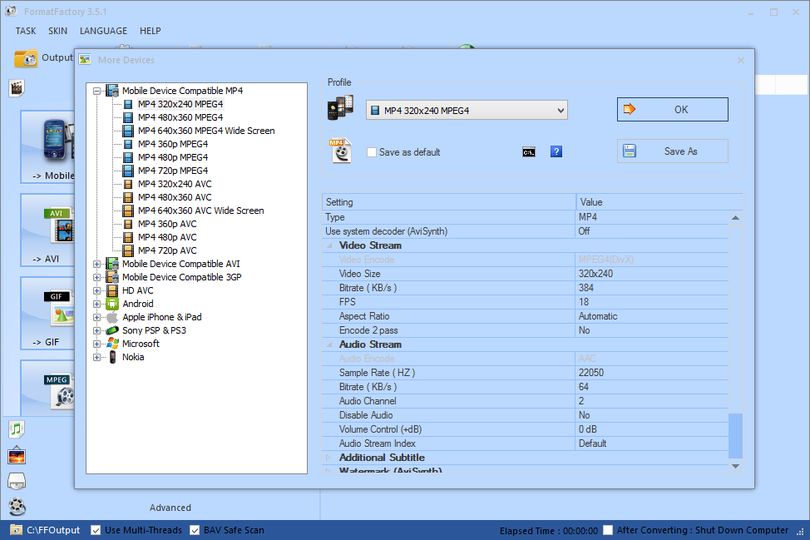Select MP4 640x360 AVC Wide Screen profile
The width and height of the screenshot is (810, 540).
click(201, 211)
